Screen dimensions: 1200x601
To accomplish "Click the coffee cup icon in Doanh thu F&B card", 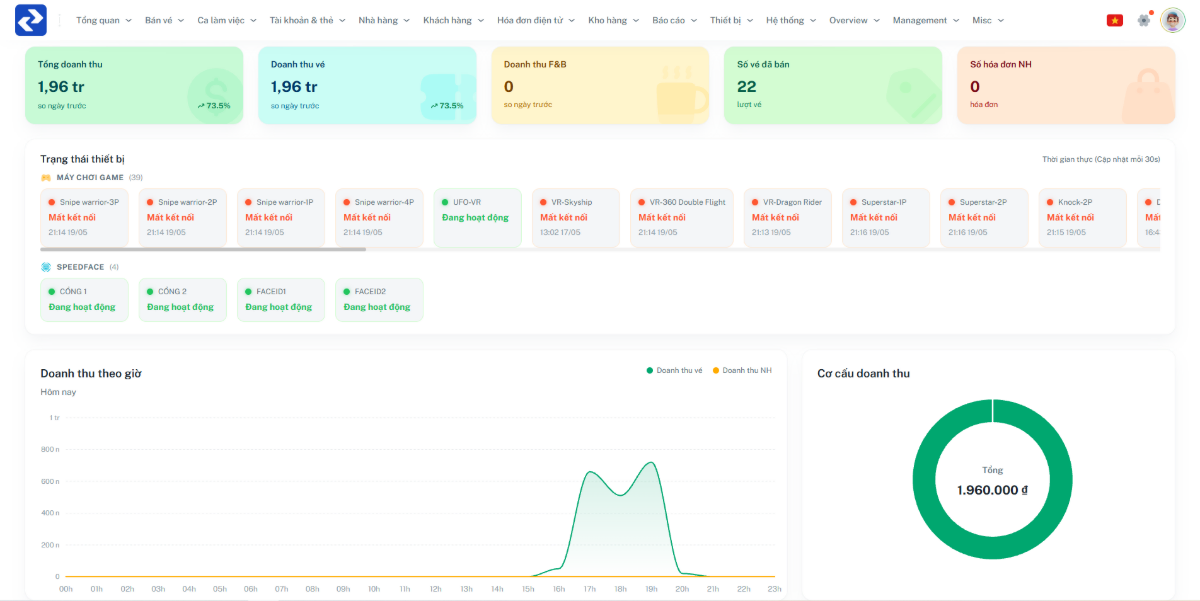I will click(682, 95).
